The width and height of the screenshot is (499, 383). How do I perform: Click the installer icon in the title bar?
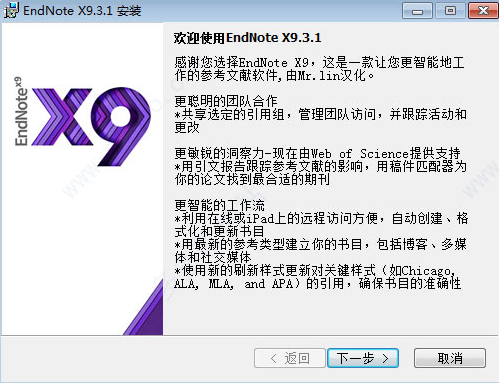coord(11,10)
